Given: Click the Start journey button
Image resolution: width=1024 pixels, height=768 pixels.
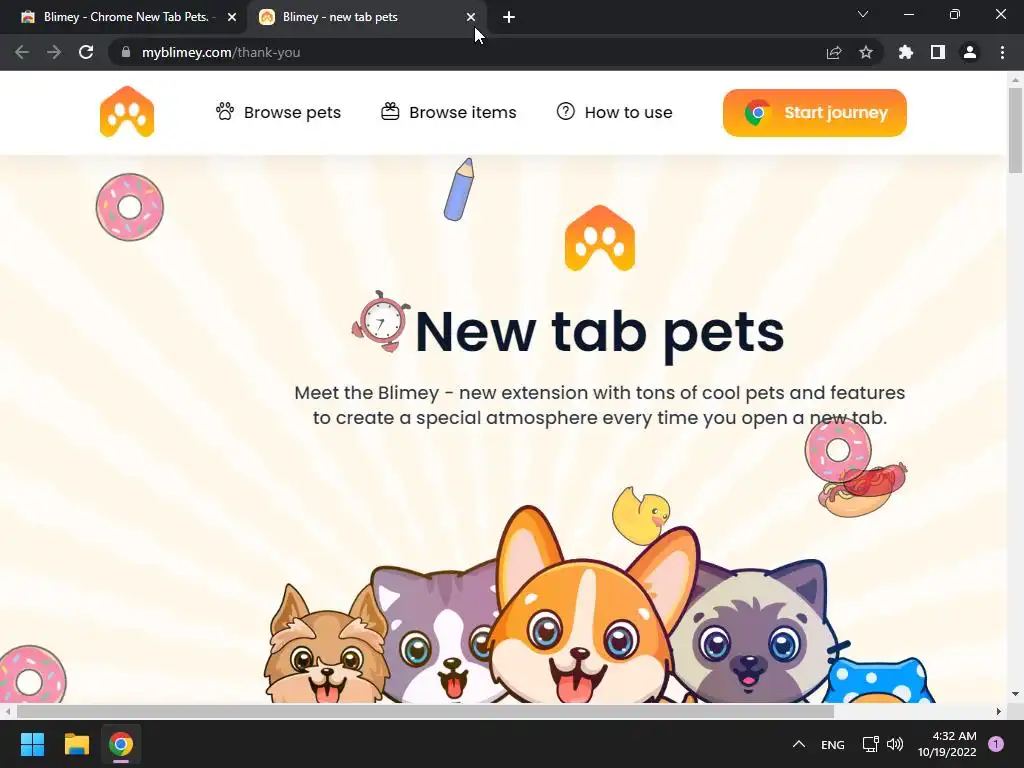Looking at the screenshot, I should pyautogui.click(x=814, y=113).
